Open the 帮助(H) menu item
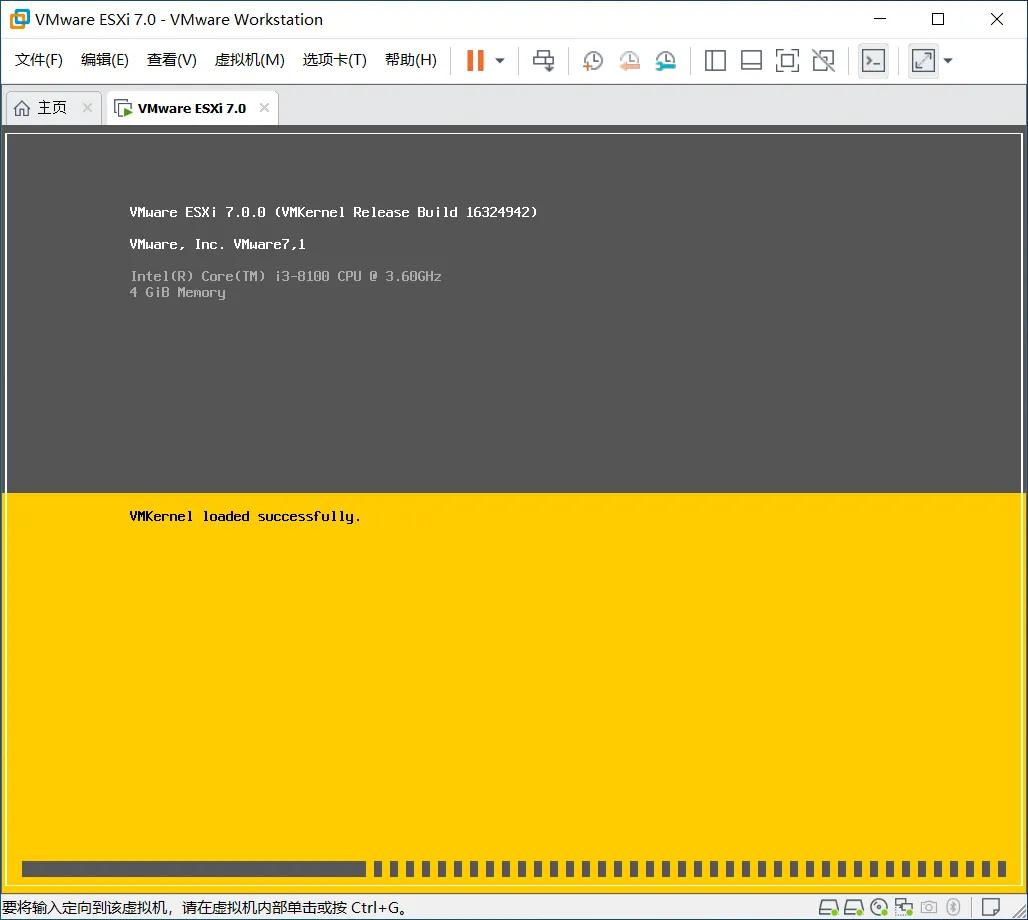1028x920 pixels. pyautogui.click(x=410, y=59)
